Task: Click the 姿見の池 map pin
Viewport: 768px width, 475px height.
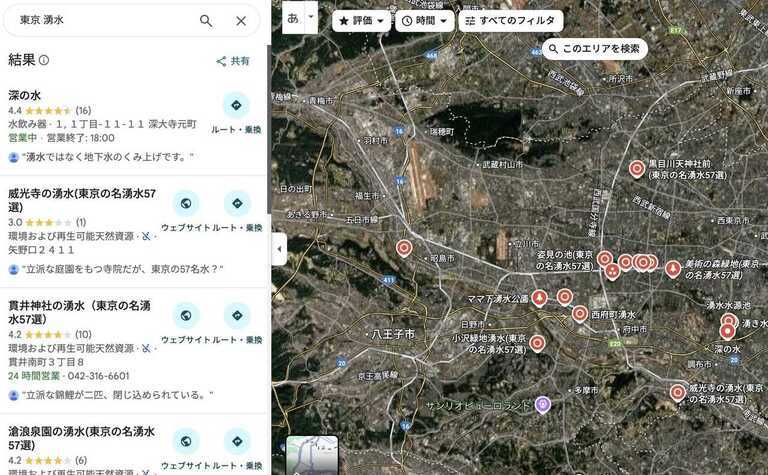Action: click(605, 259)
